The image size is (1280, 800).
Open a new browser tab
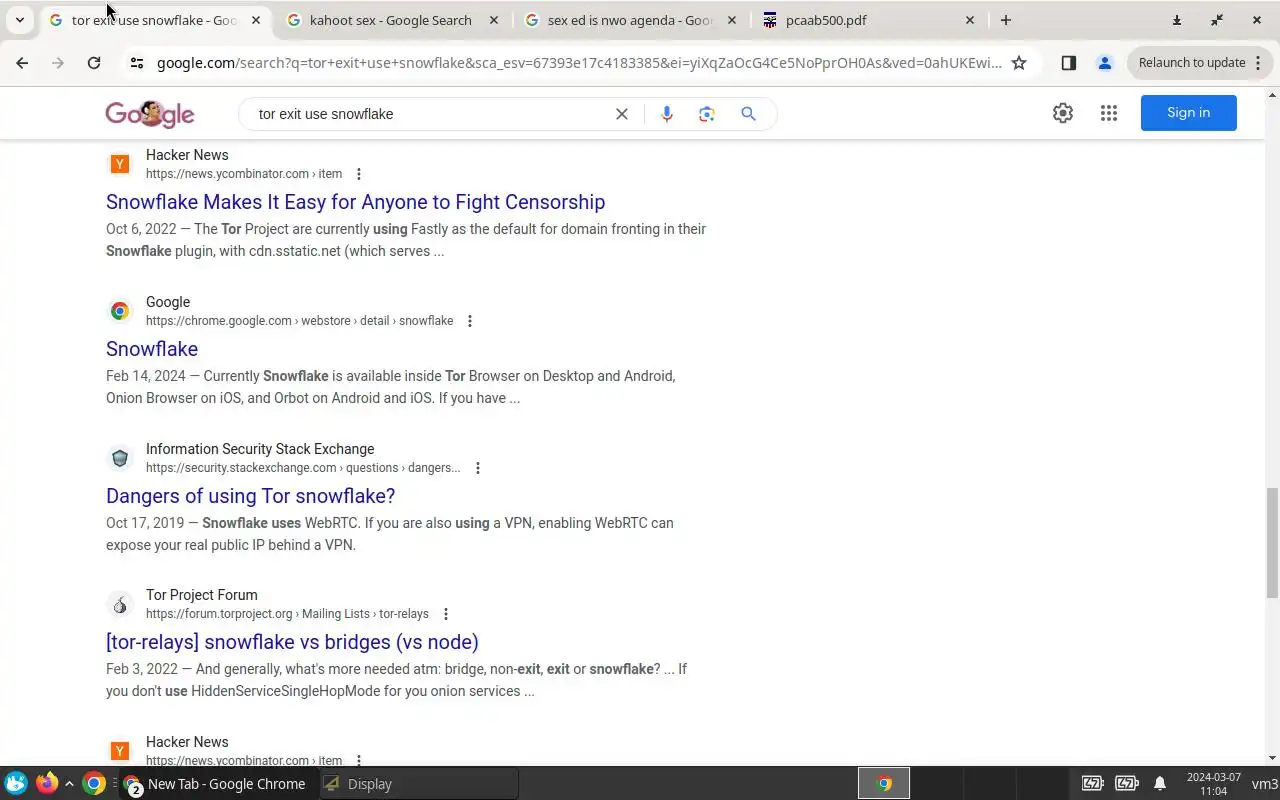(x=1006, y=20)
